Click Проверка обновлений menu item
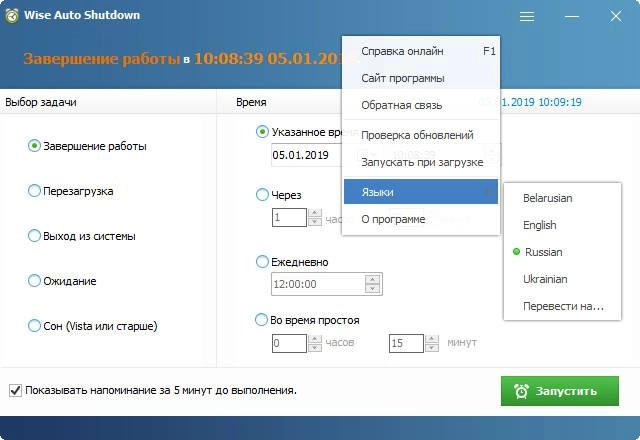640x440 pixels. tap(421, 135)
